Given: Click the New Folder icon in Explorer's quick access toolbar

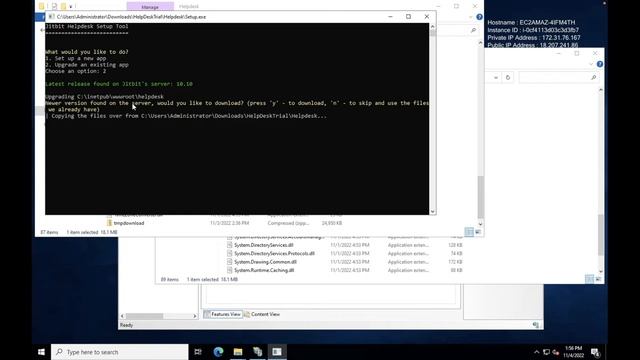Looking at the screenshot, I should coord(63,6).
